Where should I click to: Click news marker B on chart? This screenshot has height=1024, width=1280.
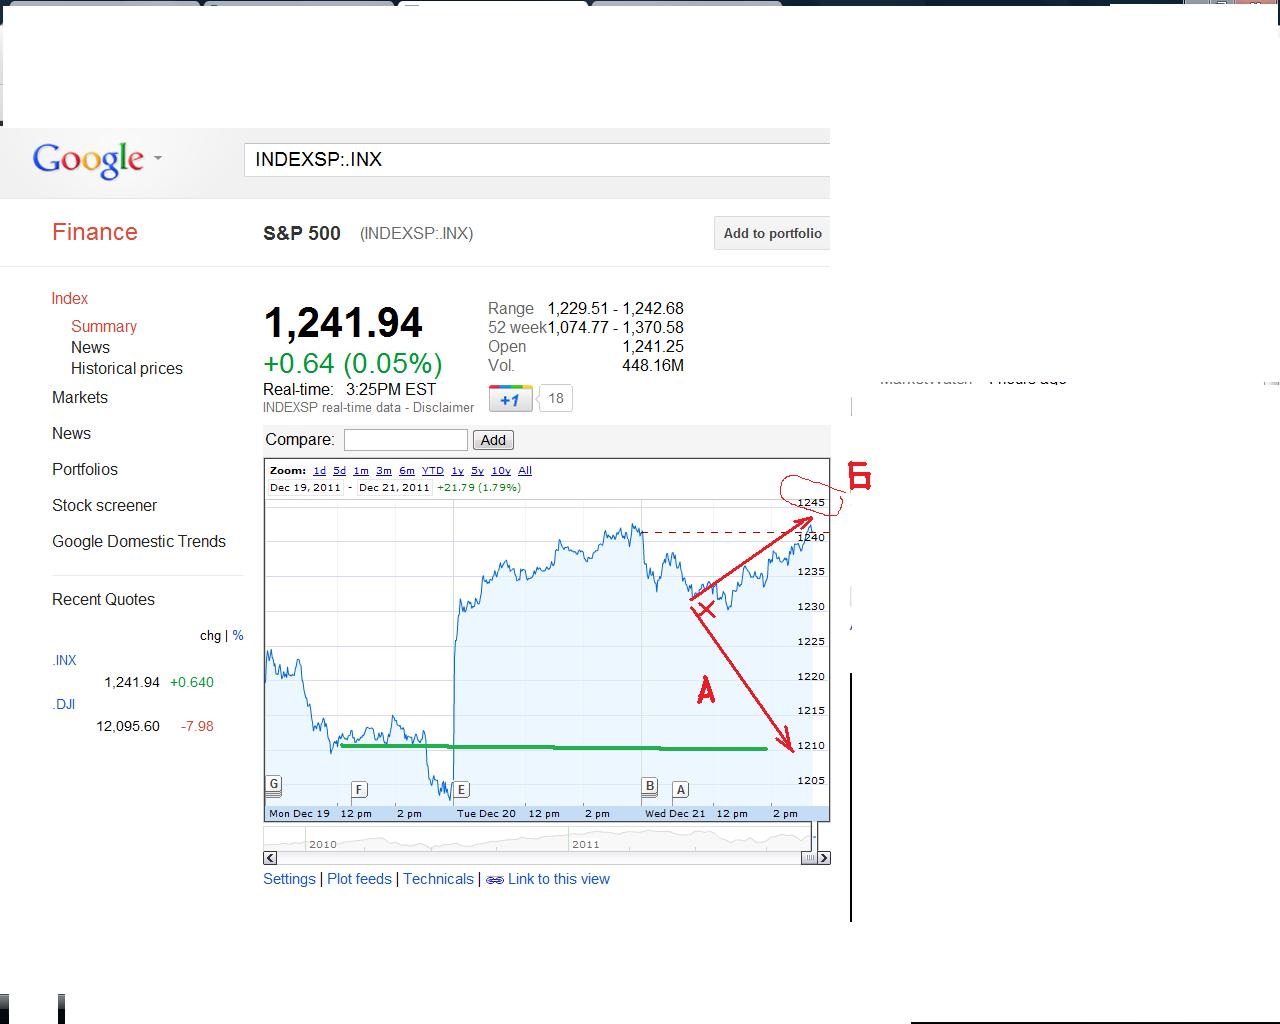(649, 786)
